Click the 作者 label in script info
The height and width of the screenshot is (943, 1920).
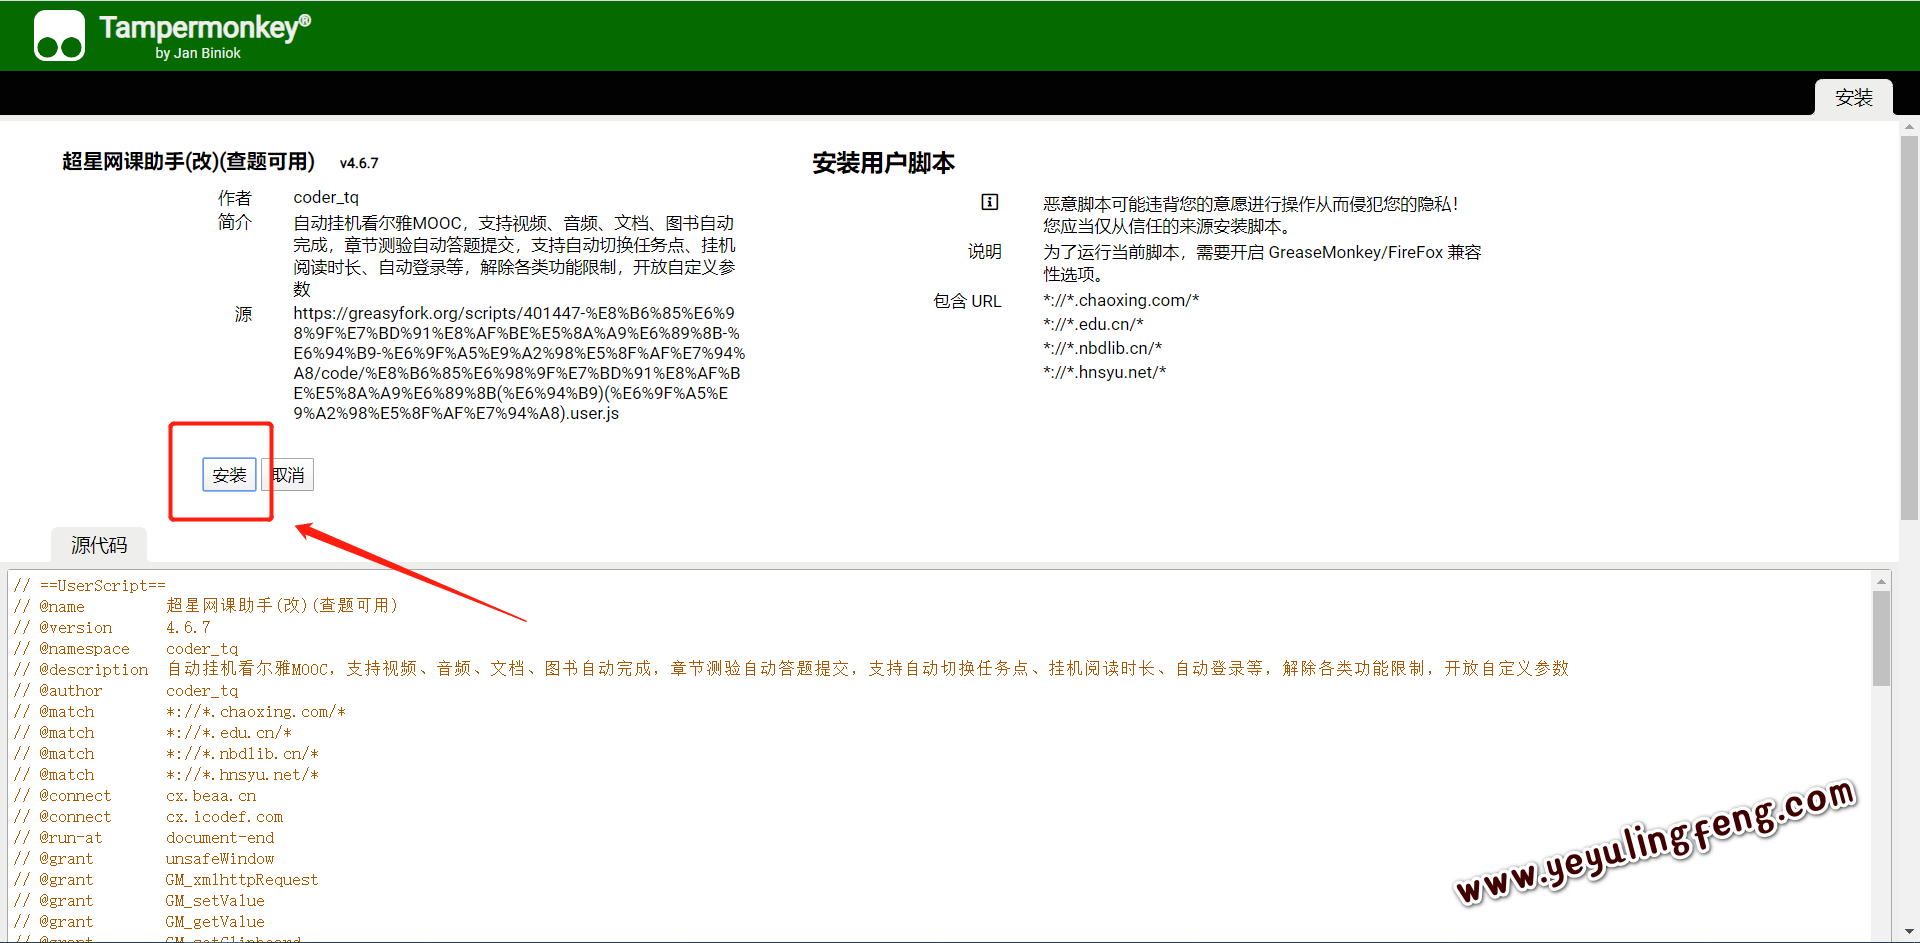[x=235, y=198]
